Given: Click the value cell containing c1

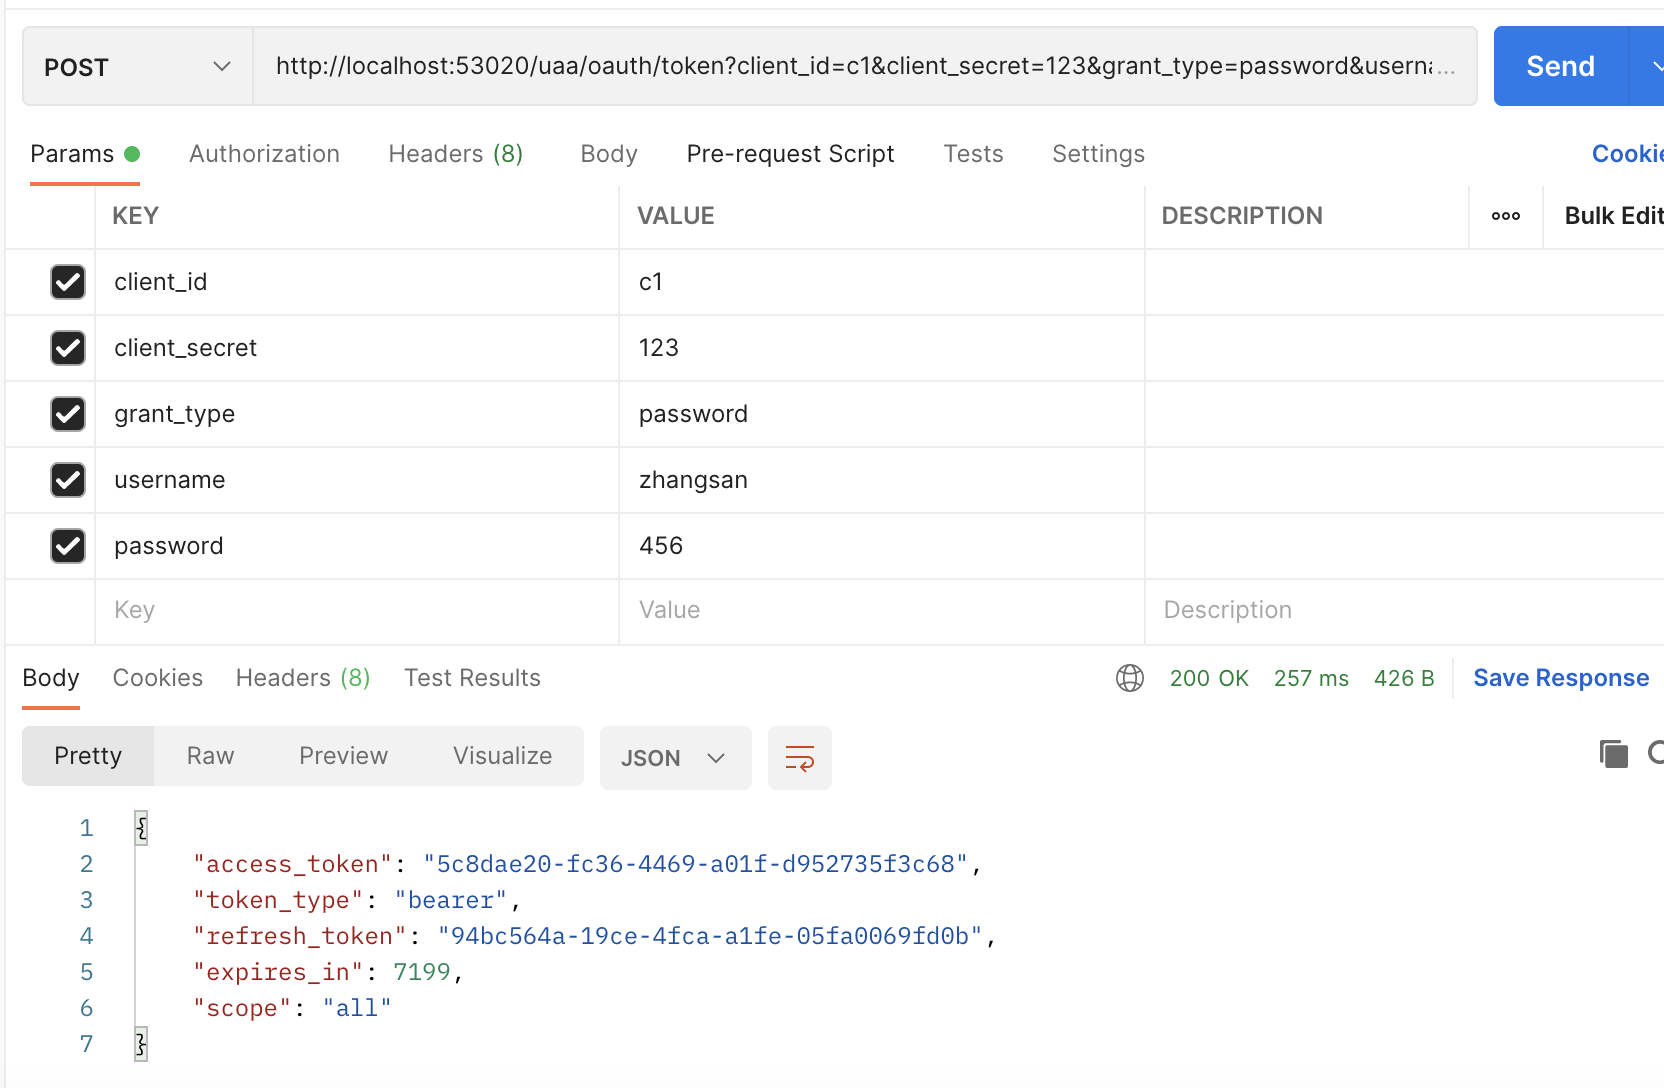Looking at the screenshot, I should (882, 282).
